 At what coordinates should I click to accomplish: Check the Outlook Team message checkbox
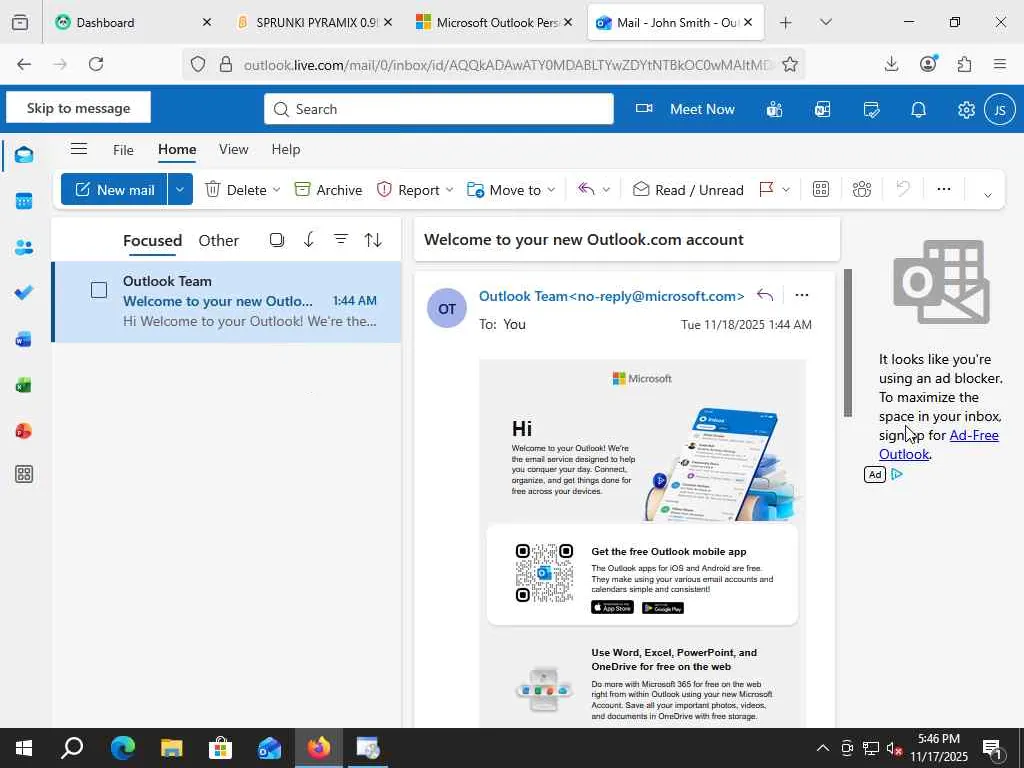pyautogui.click(x=99, y=290)
